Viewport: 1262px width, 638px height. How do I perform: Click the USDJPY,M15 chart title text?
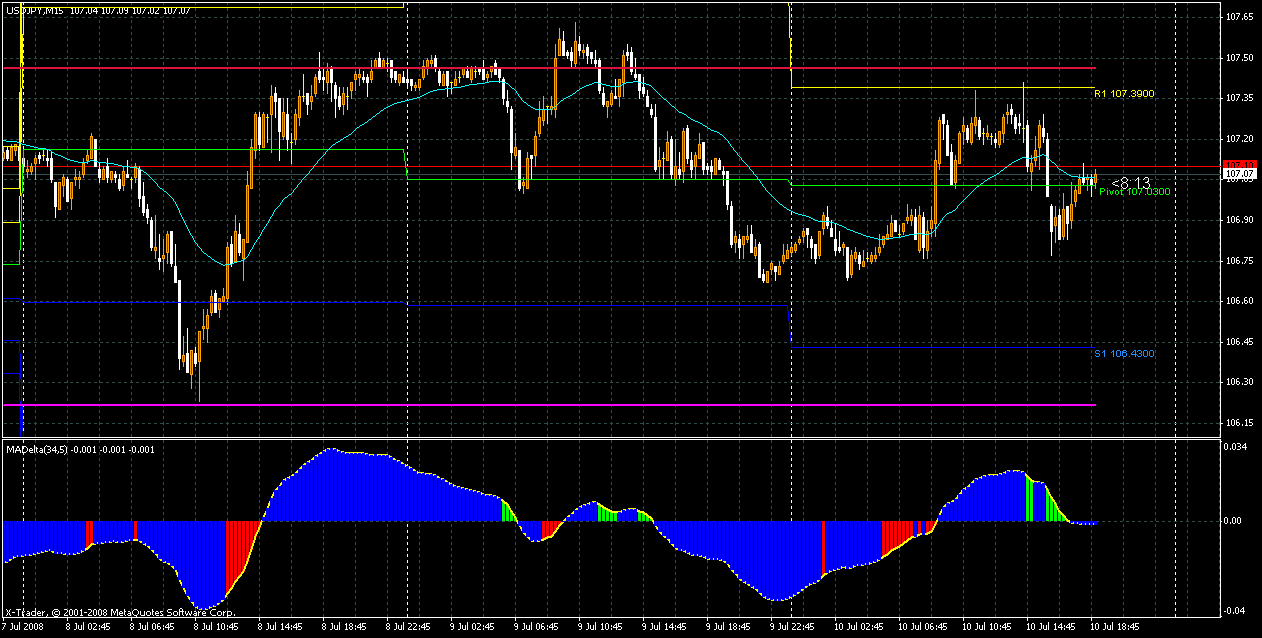[x=34, y=9]
